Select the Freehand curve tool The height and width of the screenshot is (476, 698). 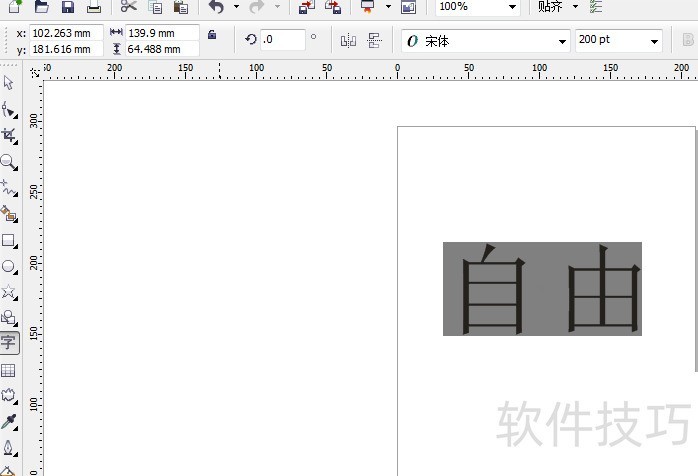(x=9, y=188)
